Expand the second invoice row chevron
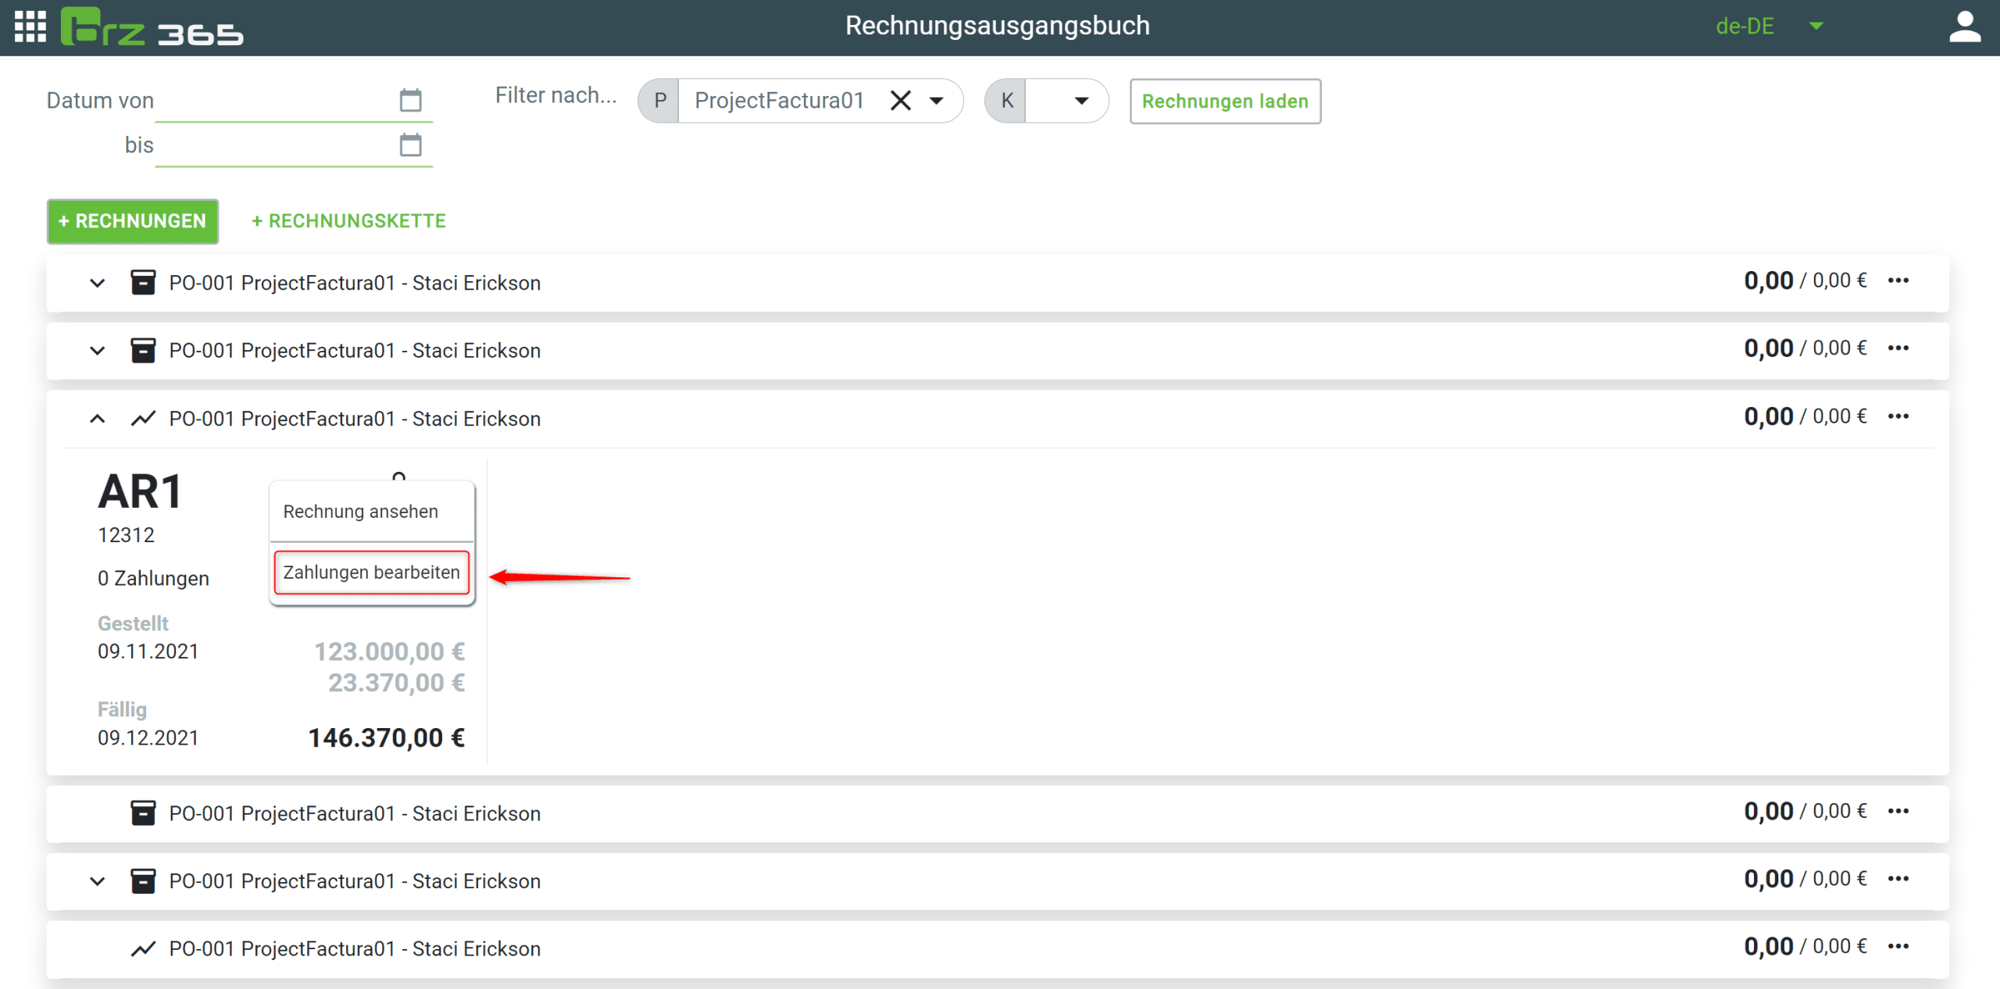2000x989 pixels. coord(97,351)
